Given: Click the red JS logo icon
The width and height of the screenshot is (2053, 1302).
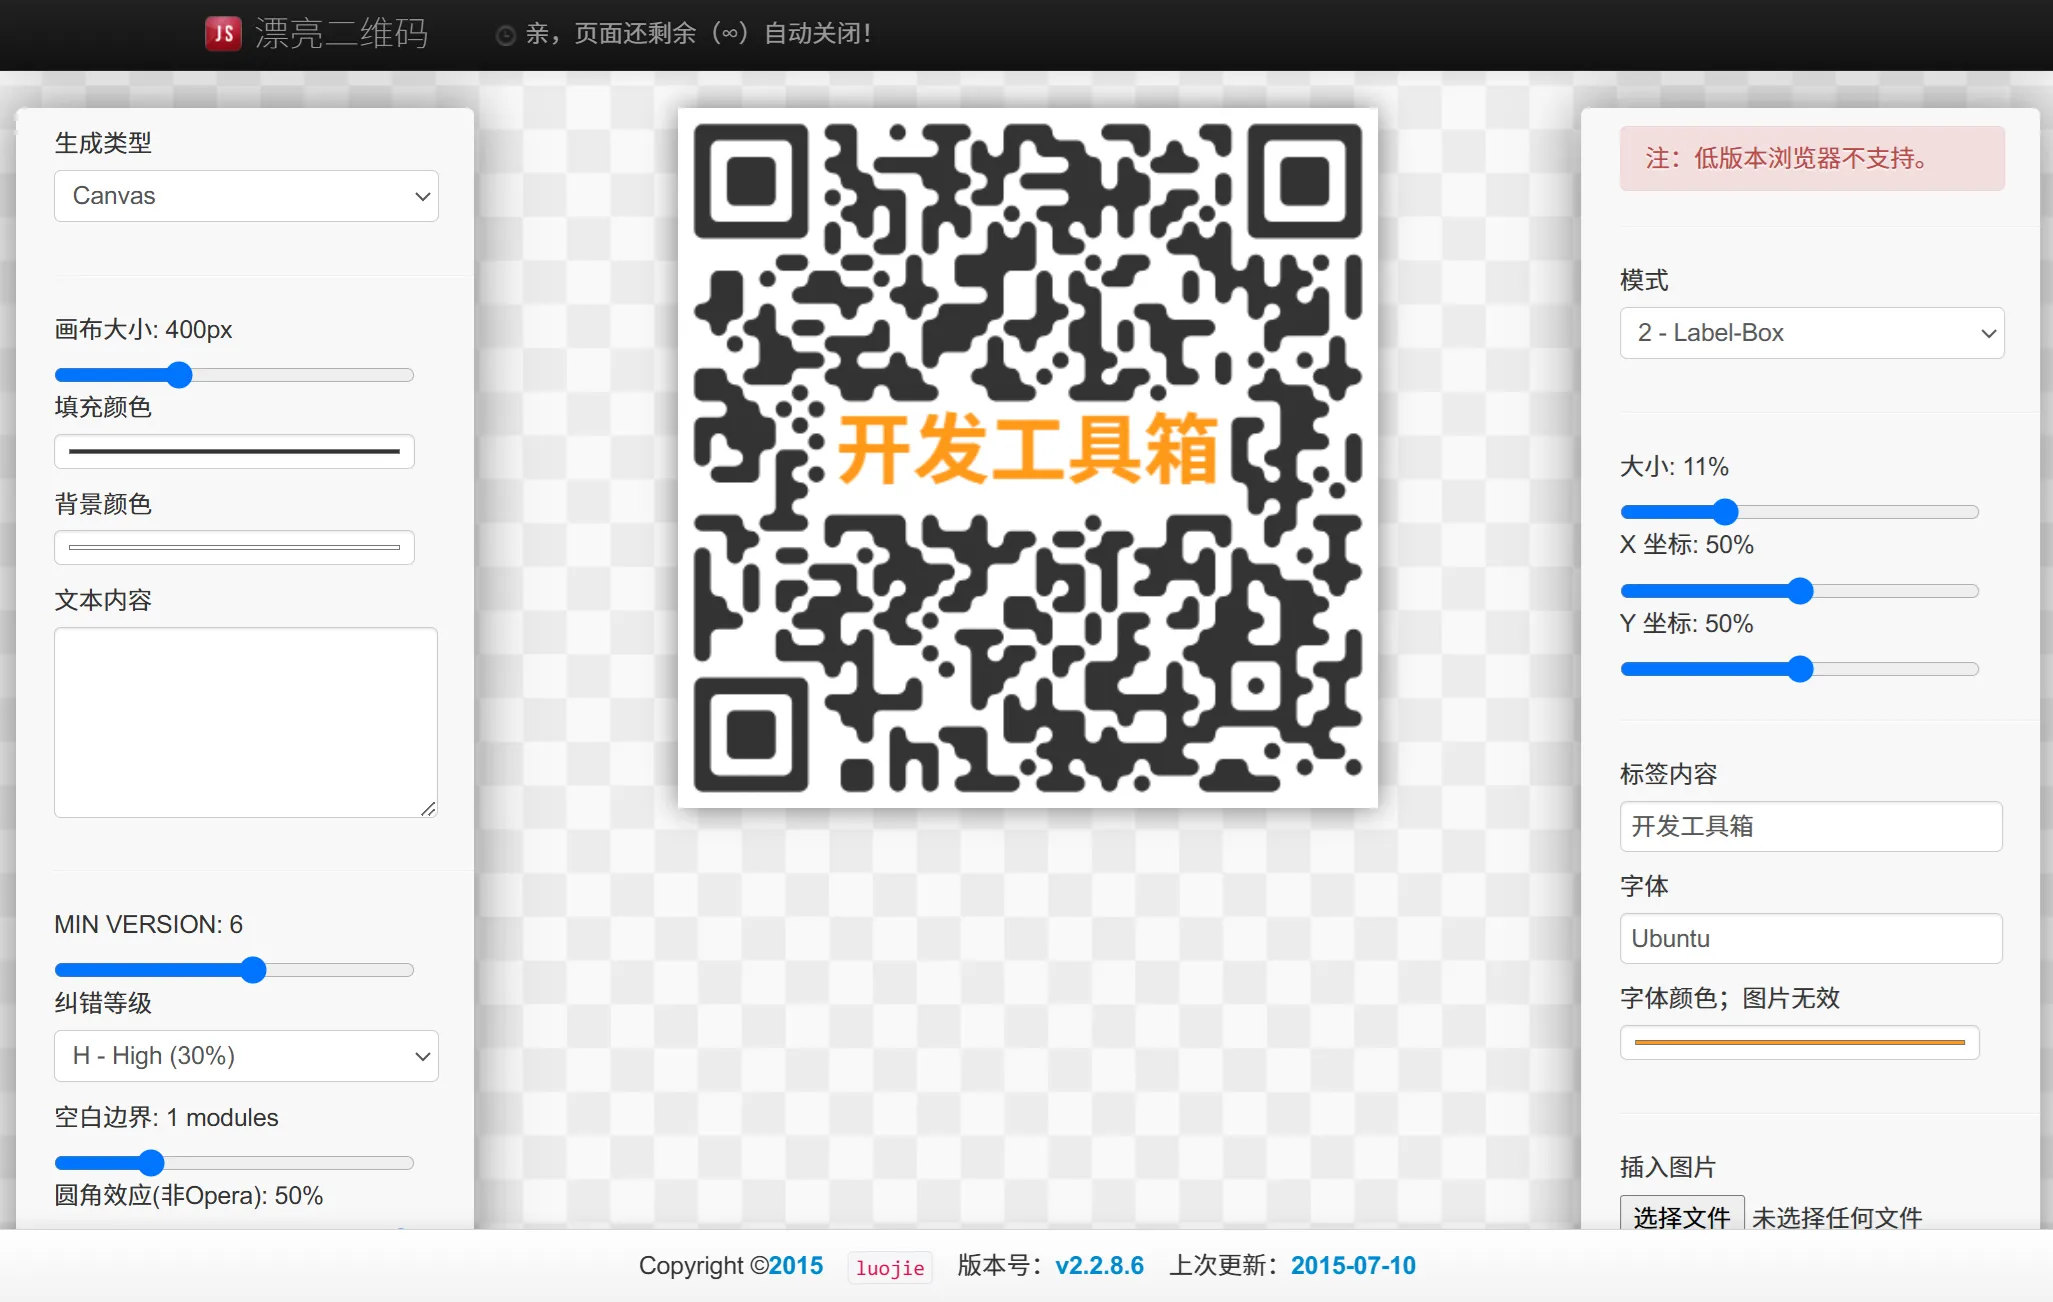Looking at the screenshot, I should point(223,34).
